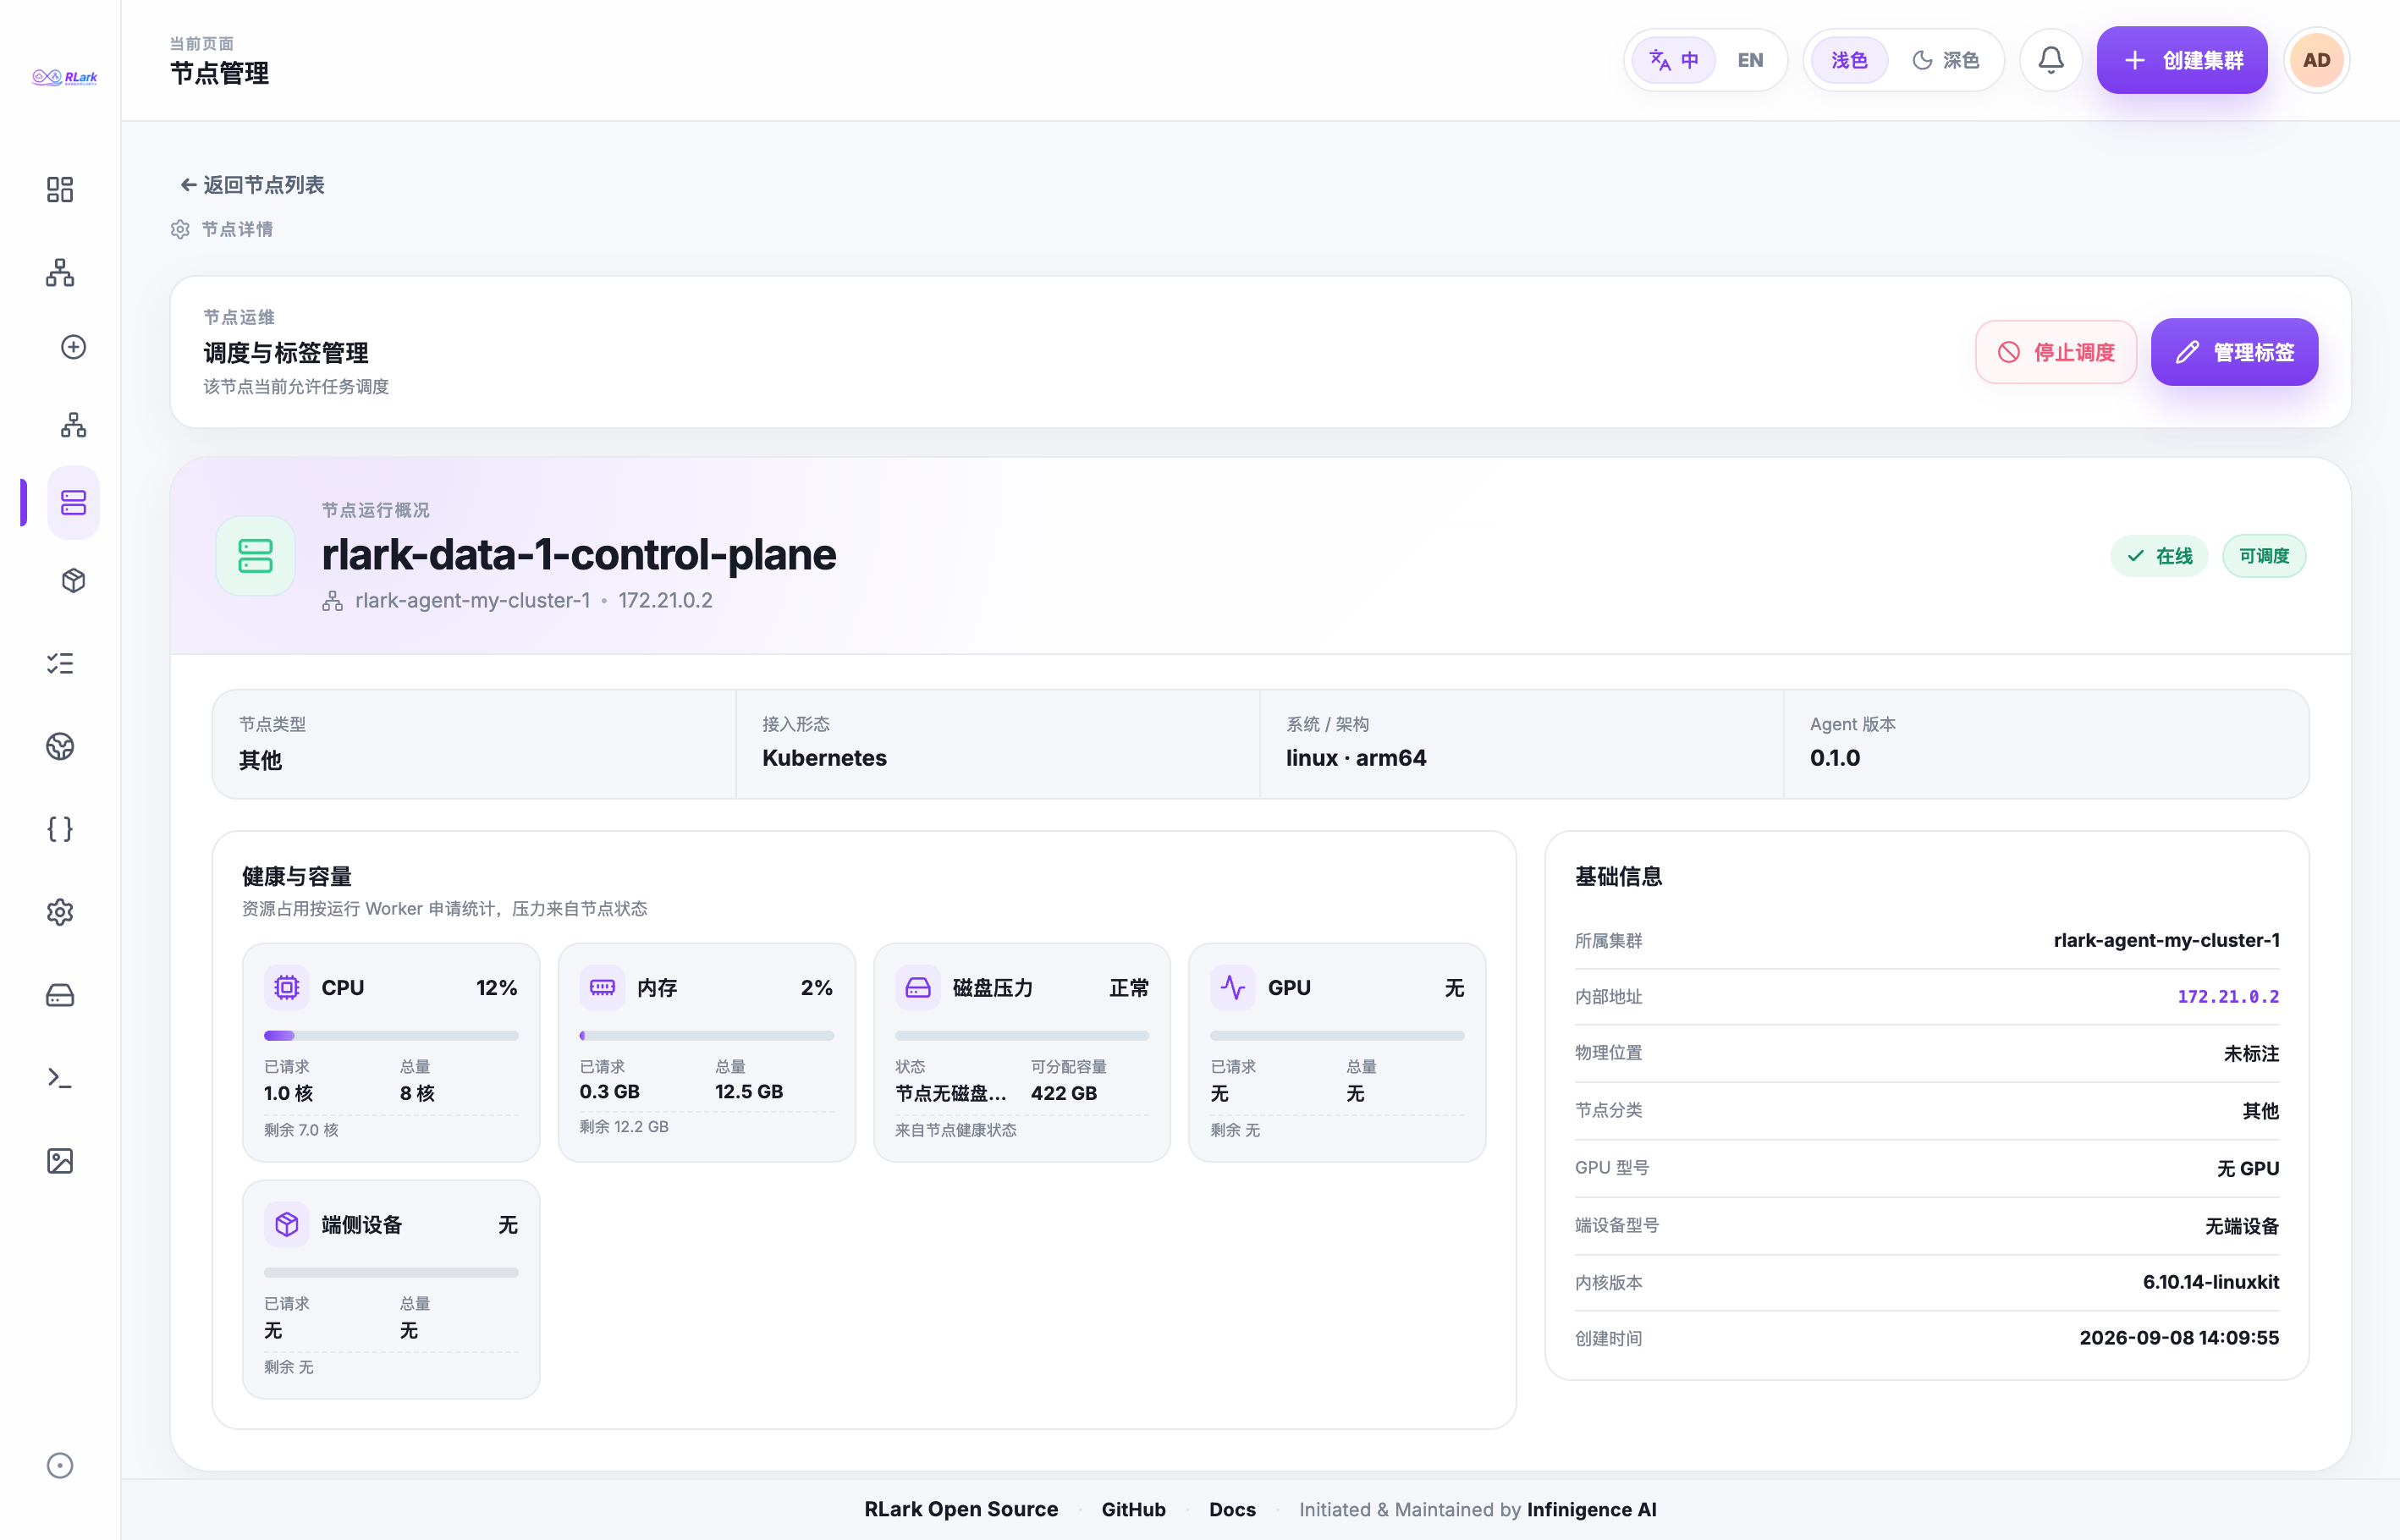Click the GPU activity icon in GPU card
The width and height of the screenshot is (2400, 1540).
coord(1233,988)
